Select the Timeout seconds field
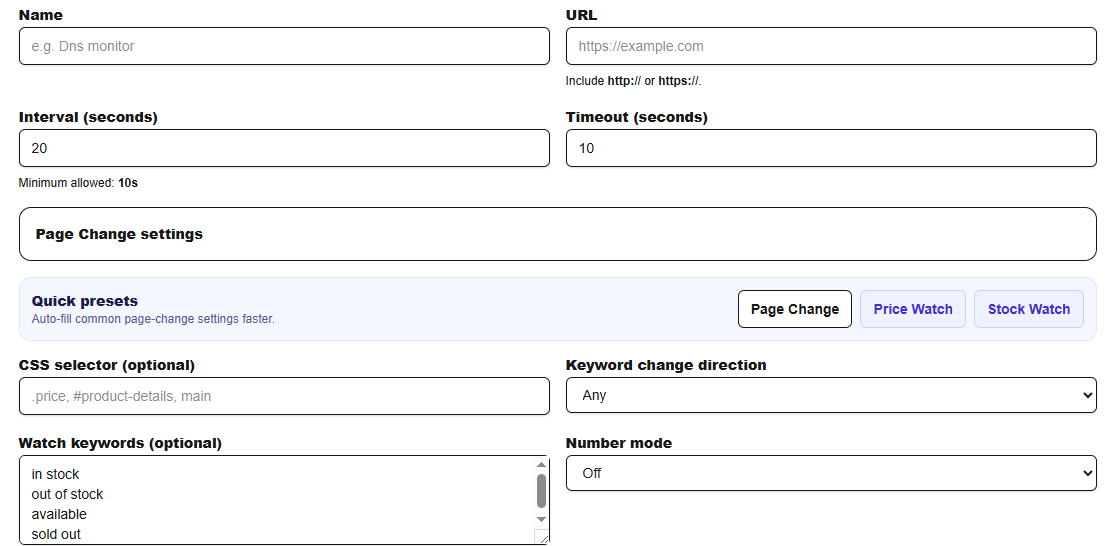Screen dimensions: 1114x546 pos(831,148)
